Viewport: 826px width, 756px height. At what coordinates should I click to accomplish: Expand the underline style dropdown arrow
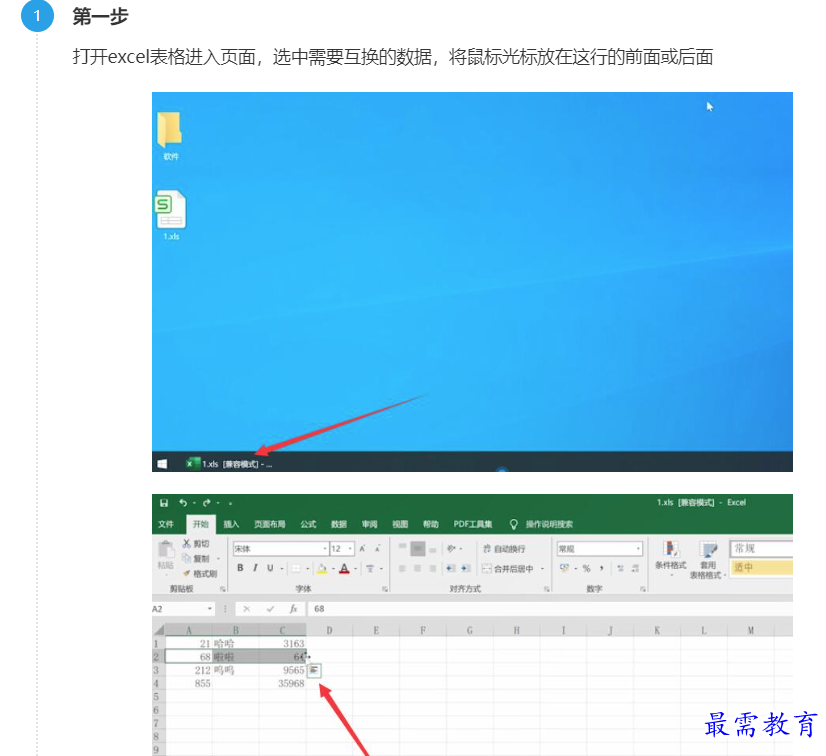[x=282, y=568]
